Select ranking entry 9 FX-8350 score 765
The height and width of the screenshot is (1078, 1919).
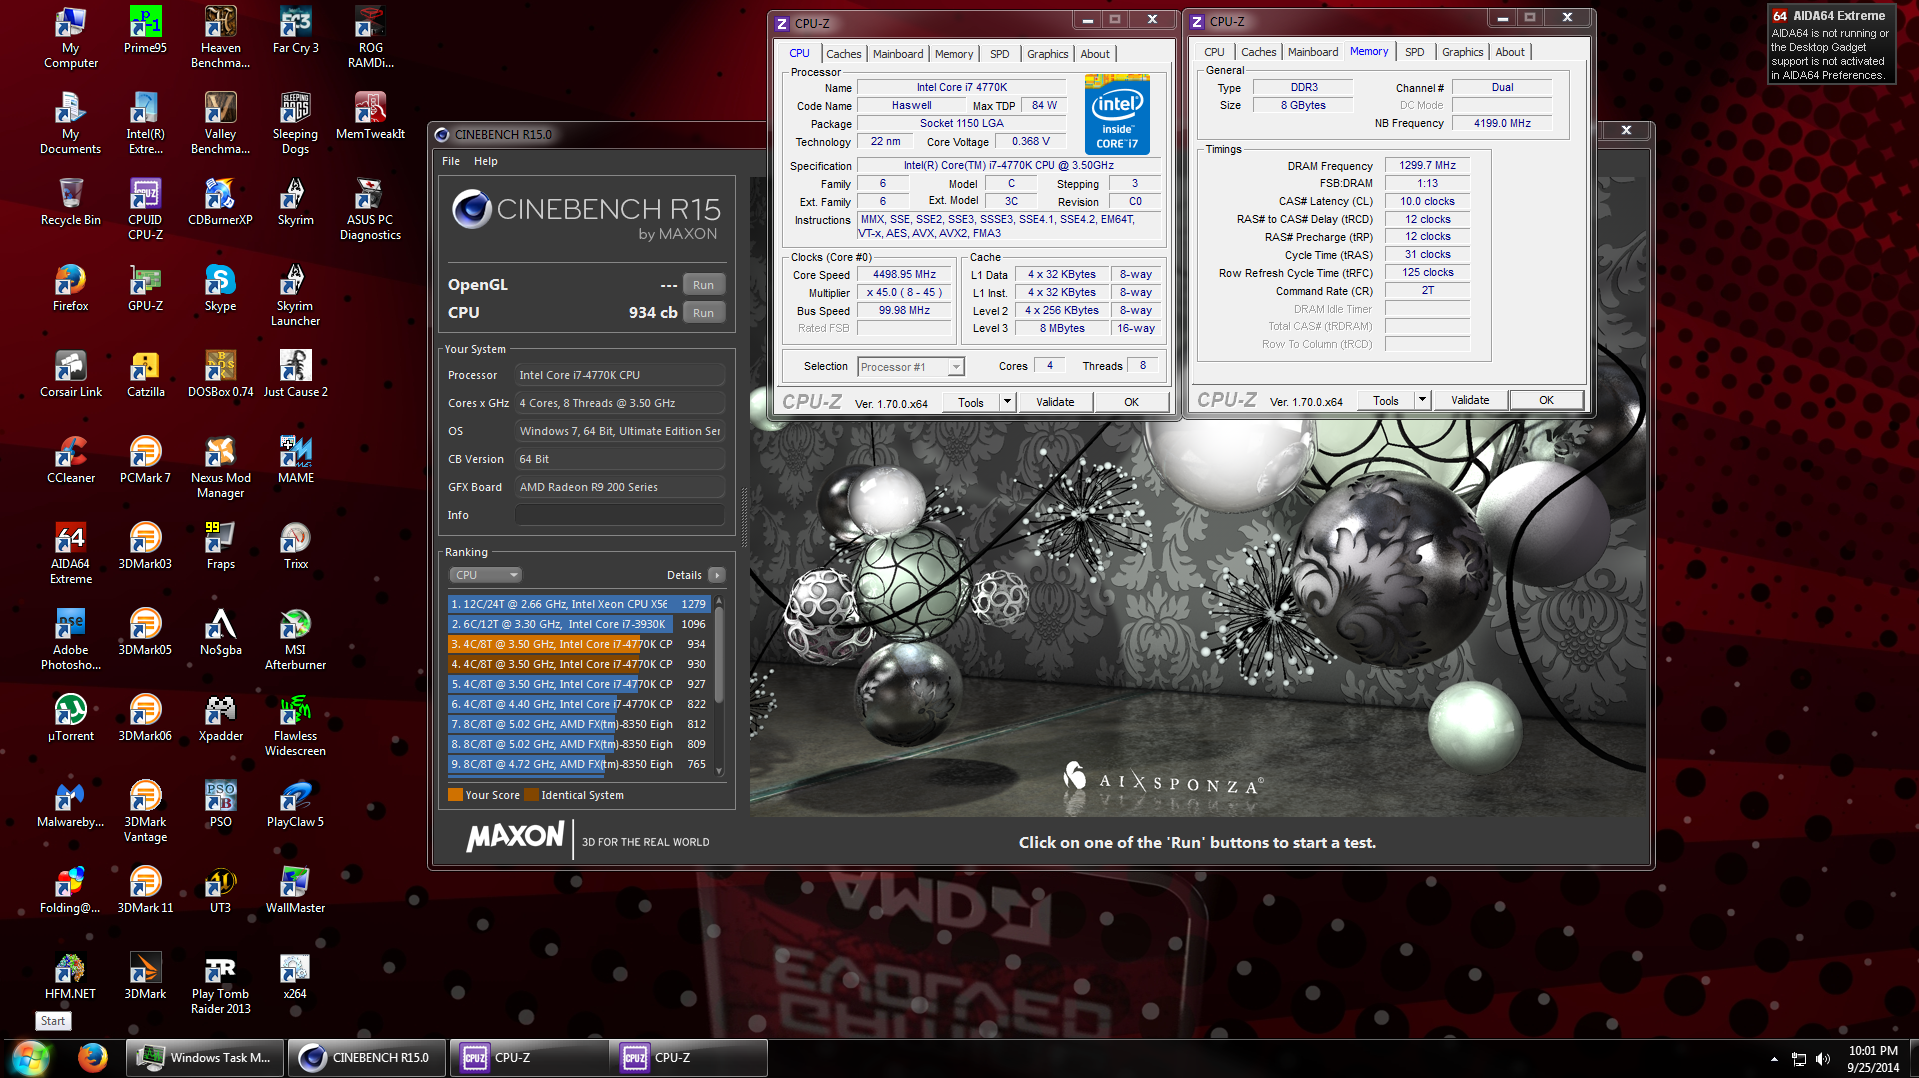coord(578,764)
